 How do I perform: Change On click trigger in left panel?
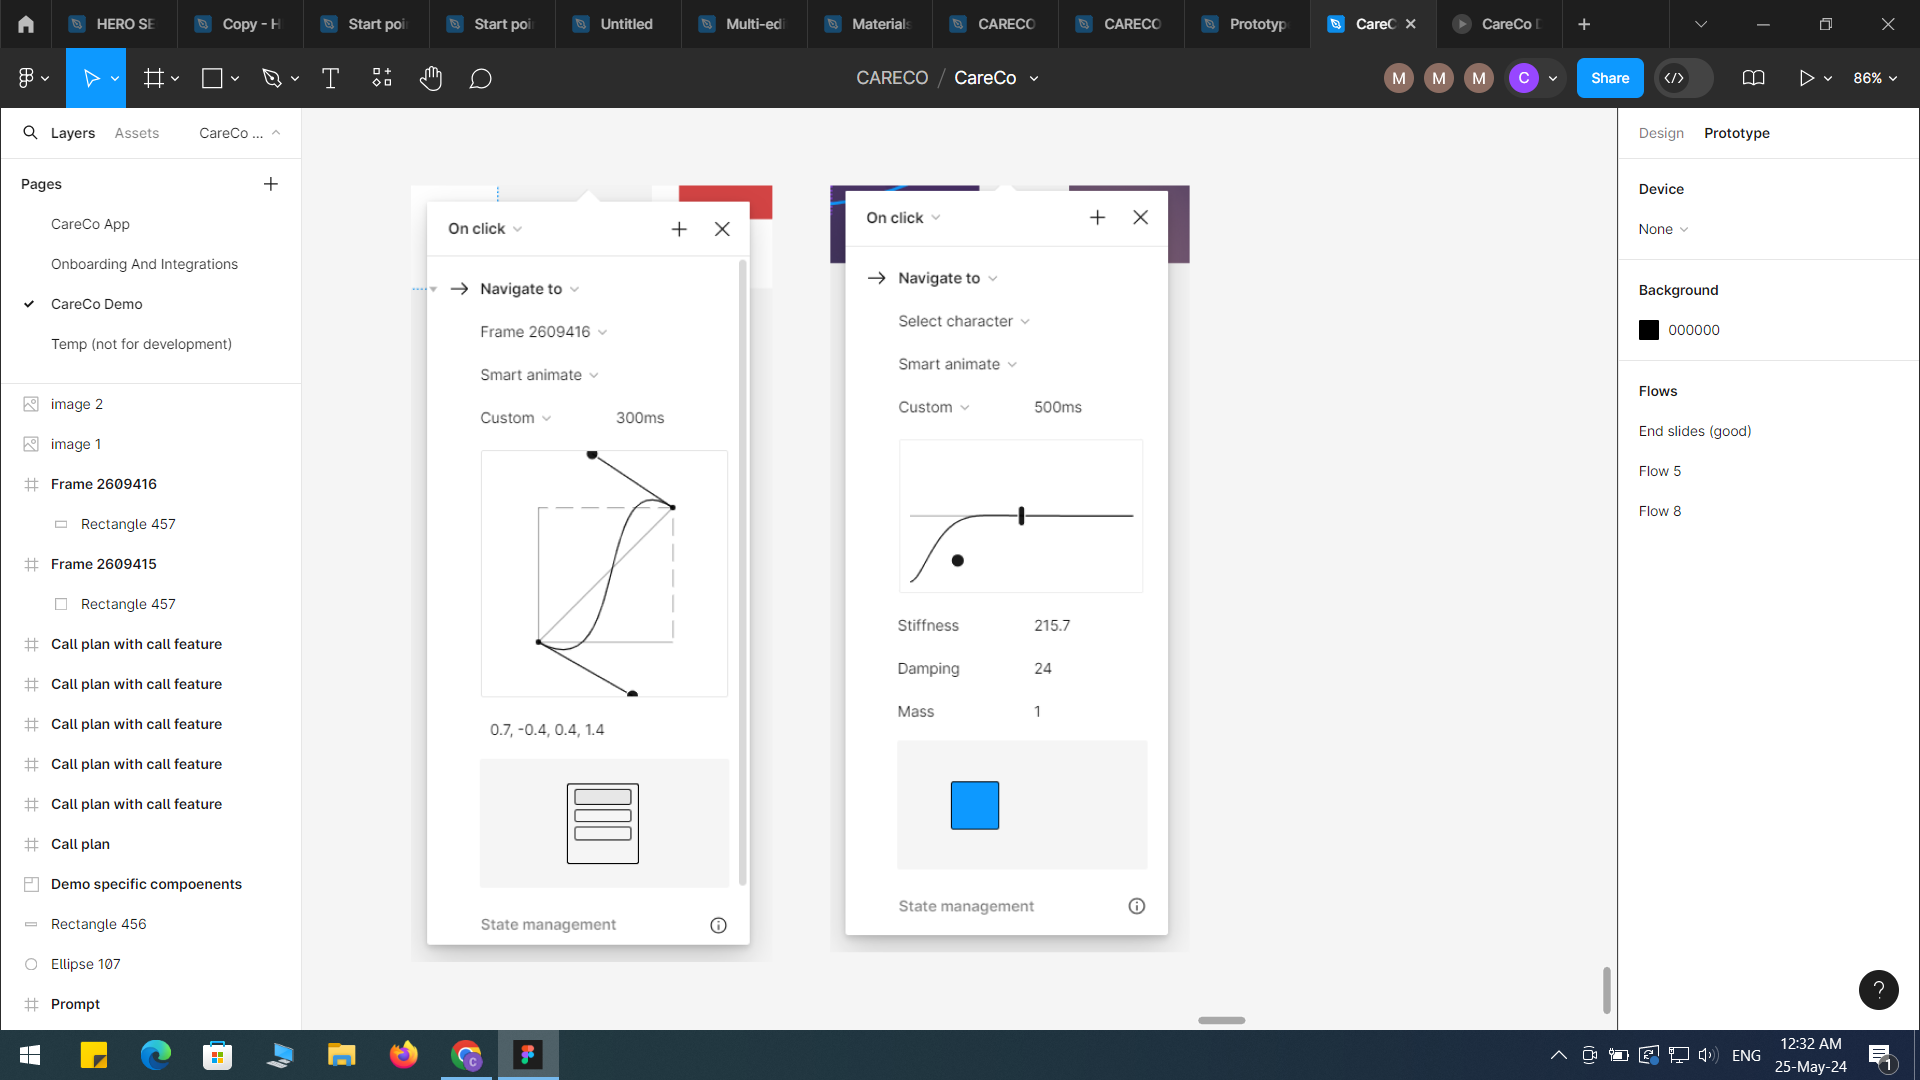tap(485, 229)
